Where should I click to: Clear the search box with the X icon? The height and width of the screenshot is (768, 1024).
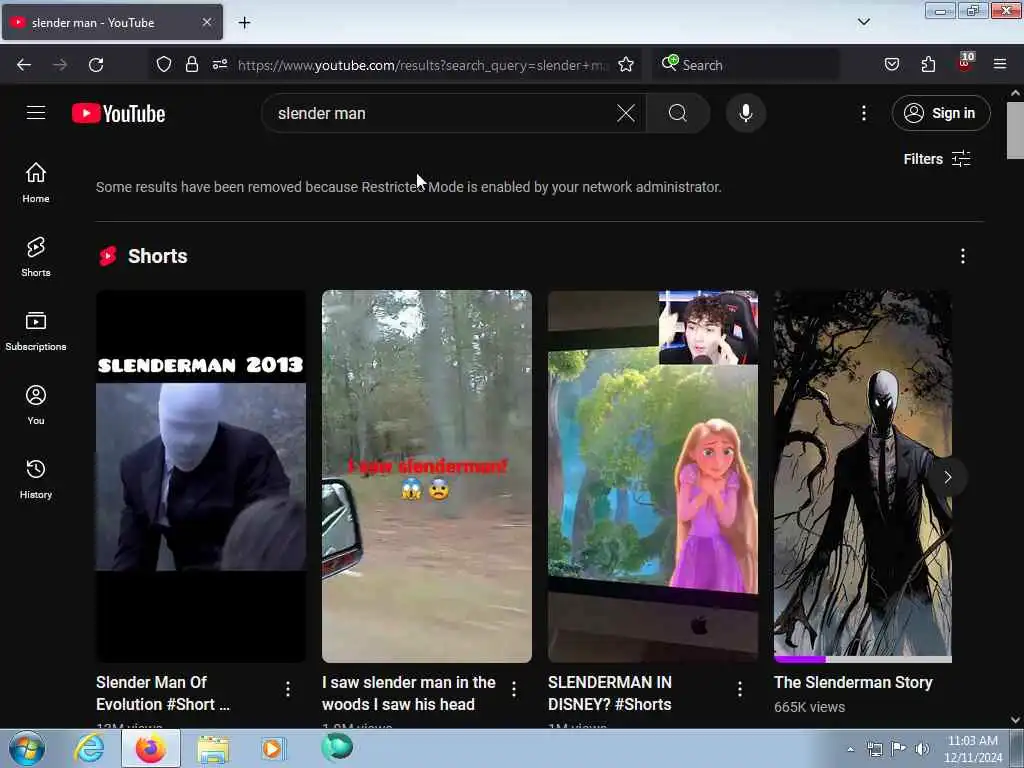626,113
